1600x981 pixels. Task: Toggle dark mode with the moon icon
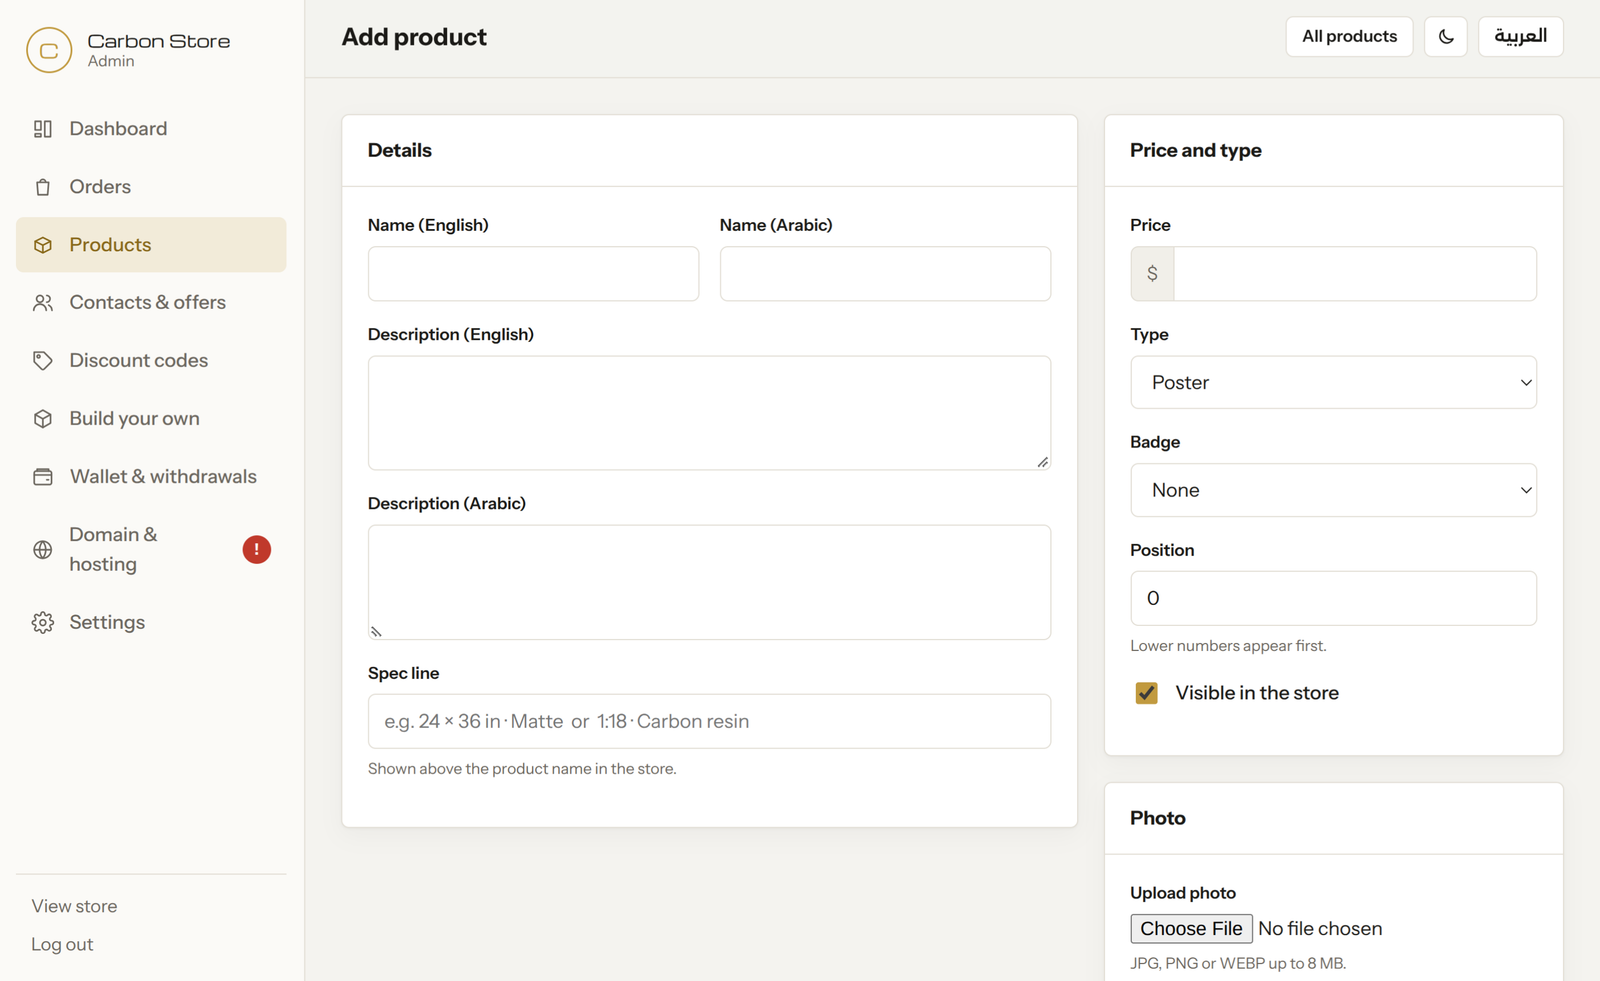[x=1446, y=37]
